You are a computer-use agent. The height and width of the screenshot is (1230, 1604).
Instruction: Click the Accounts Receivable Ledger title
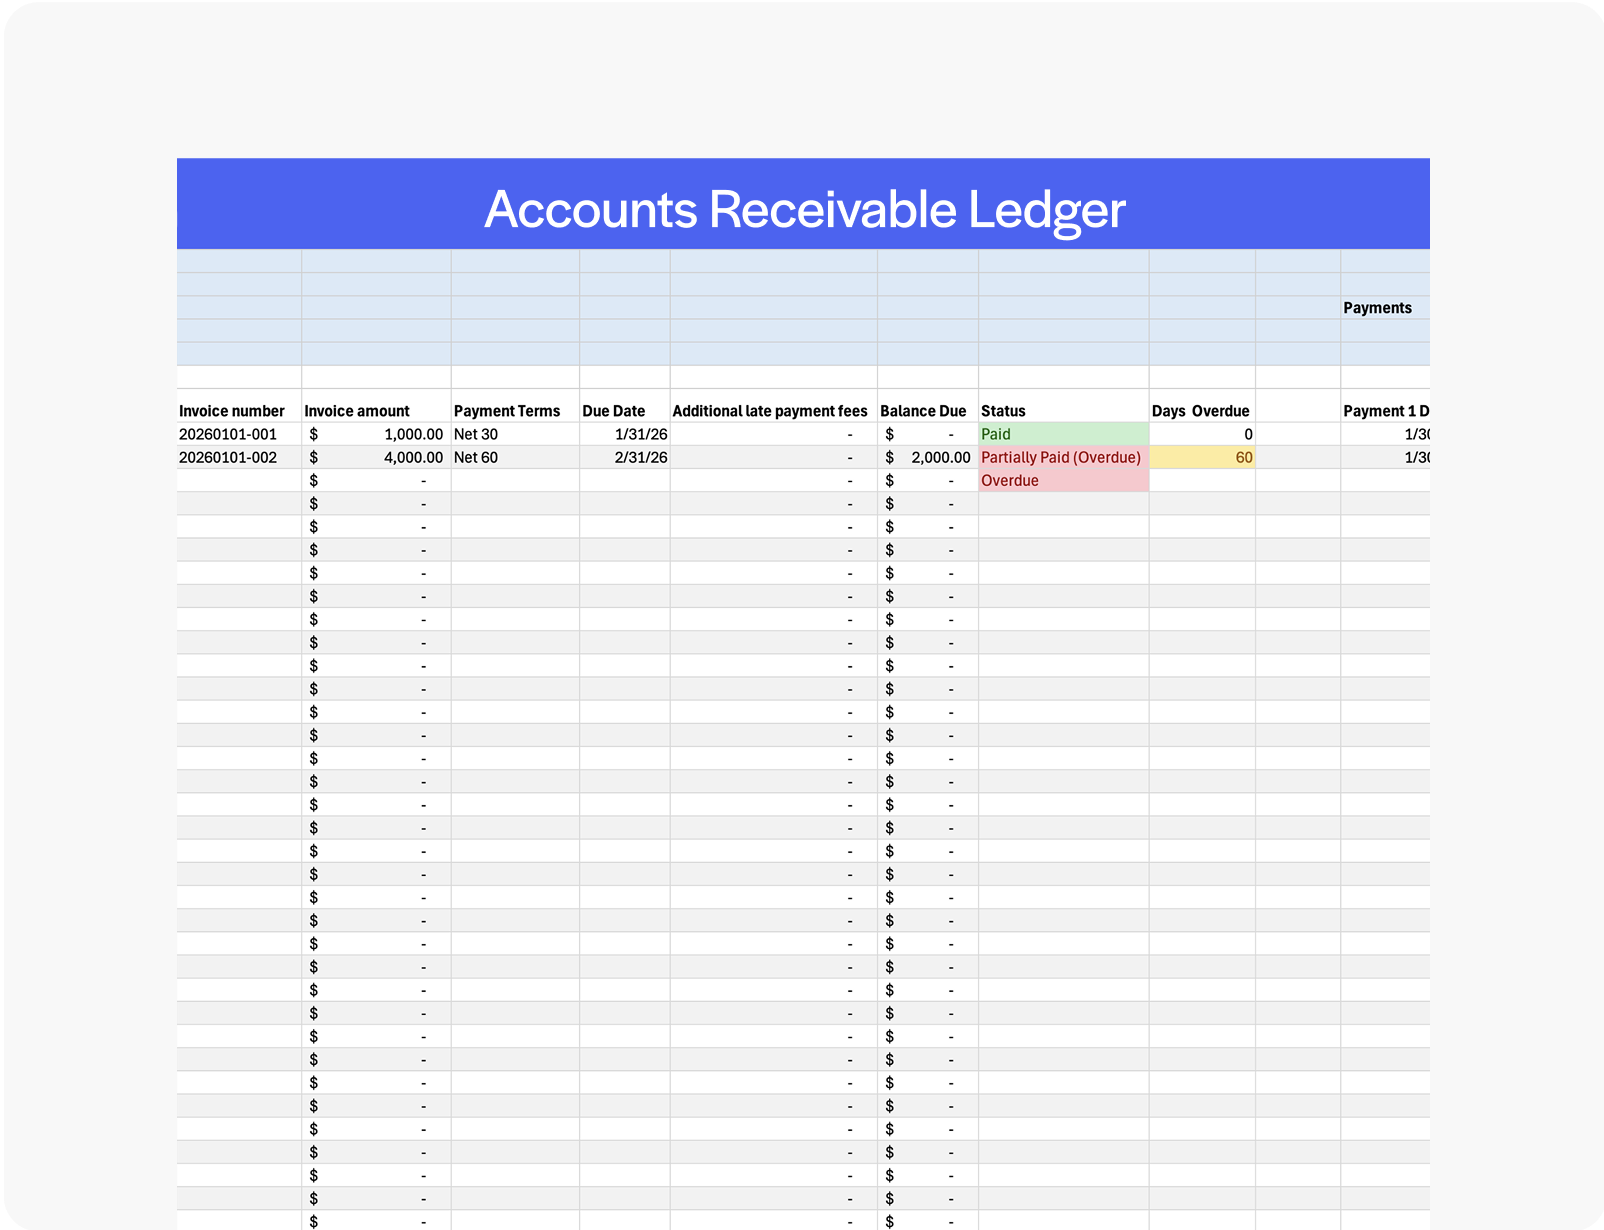pos(804,210)
